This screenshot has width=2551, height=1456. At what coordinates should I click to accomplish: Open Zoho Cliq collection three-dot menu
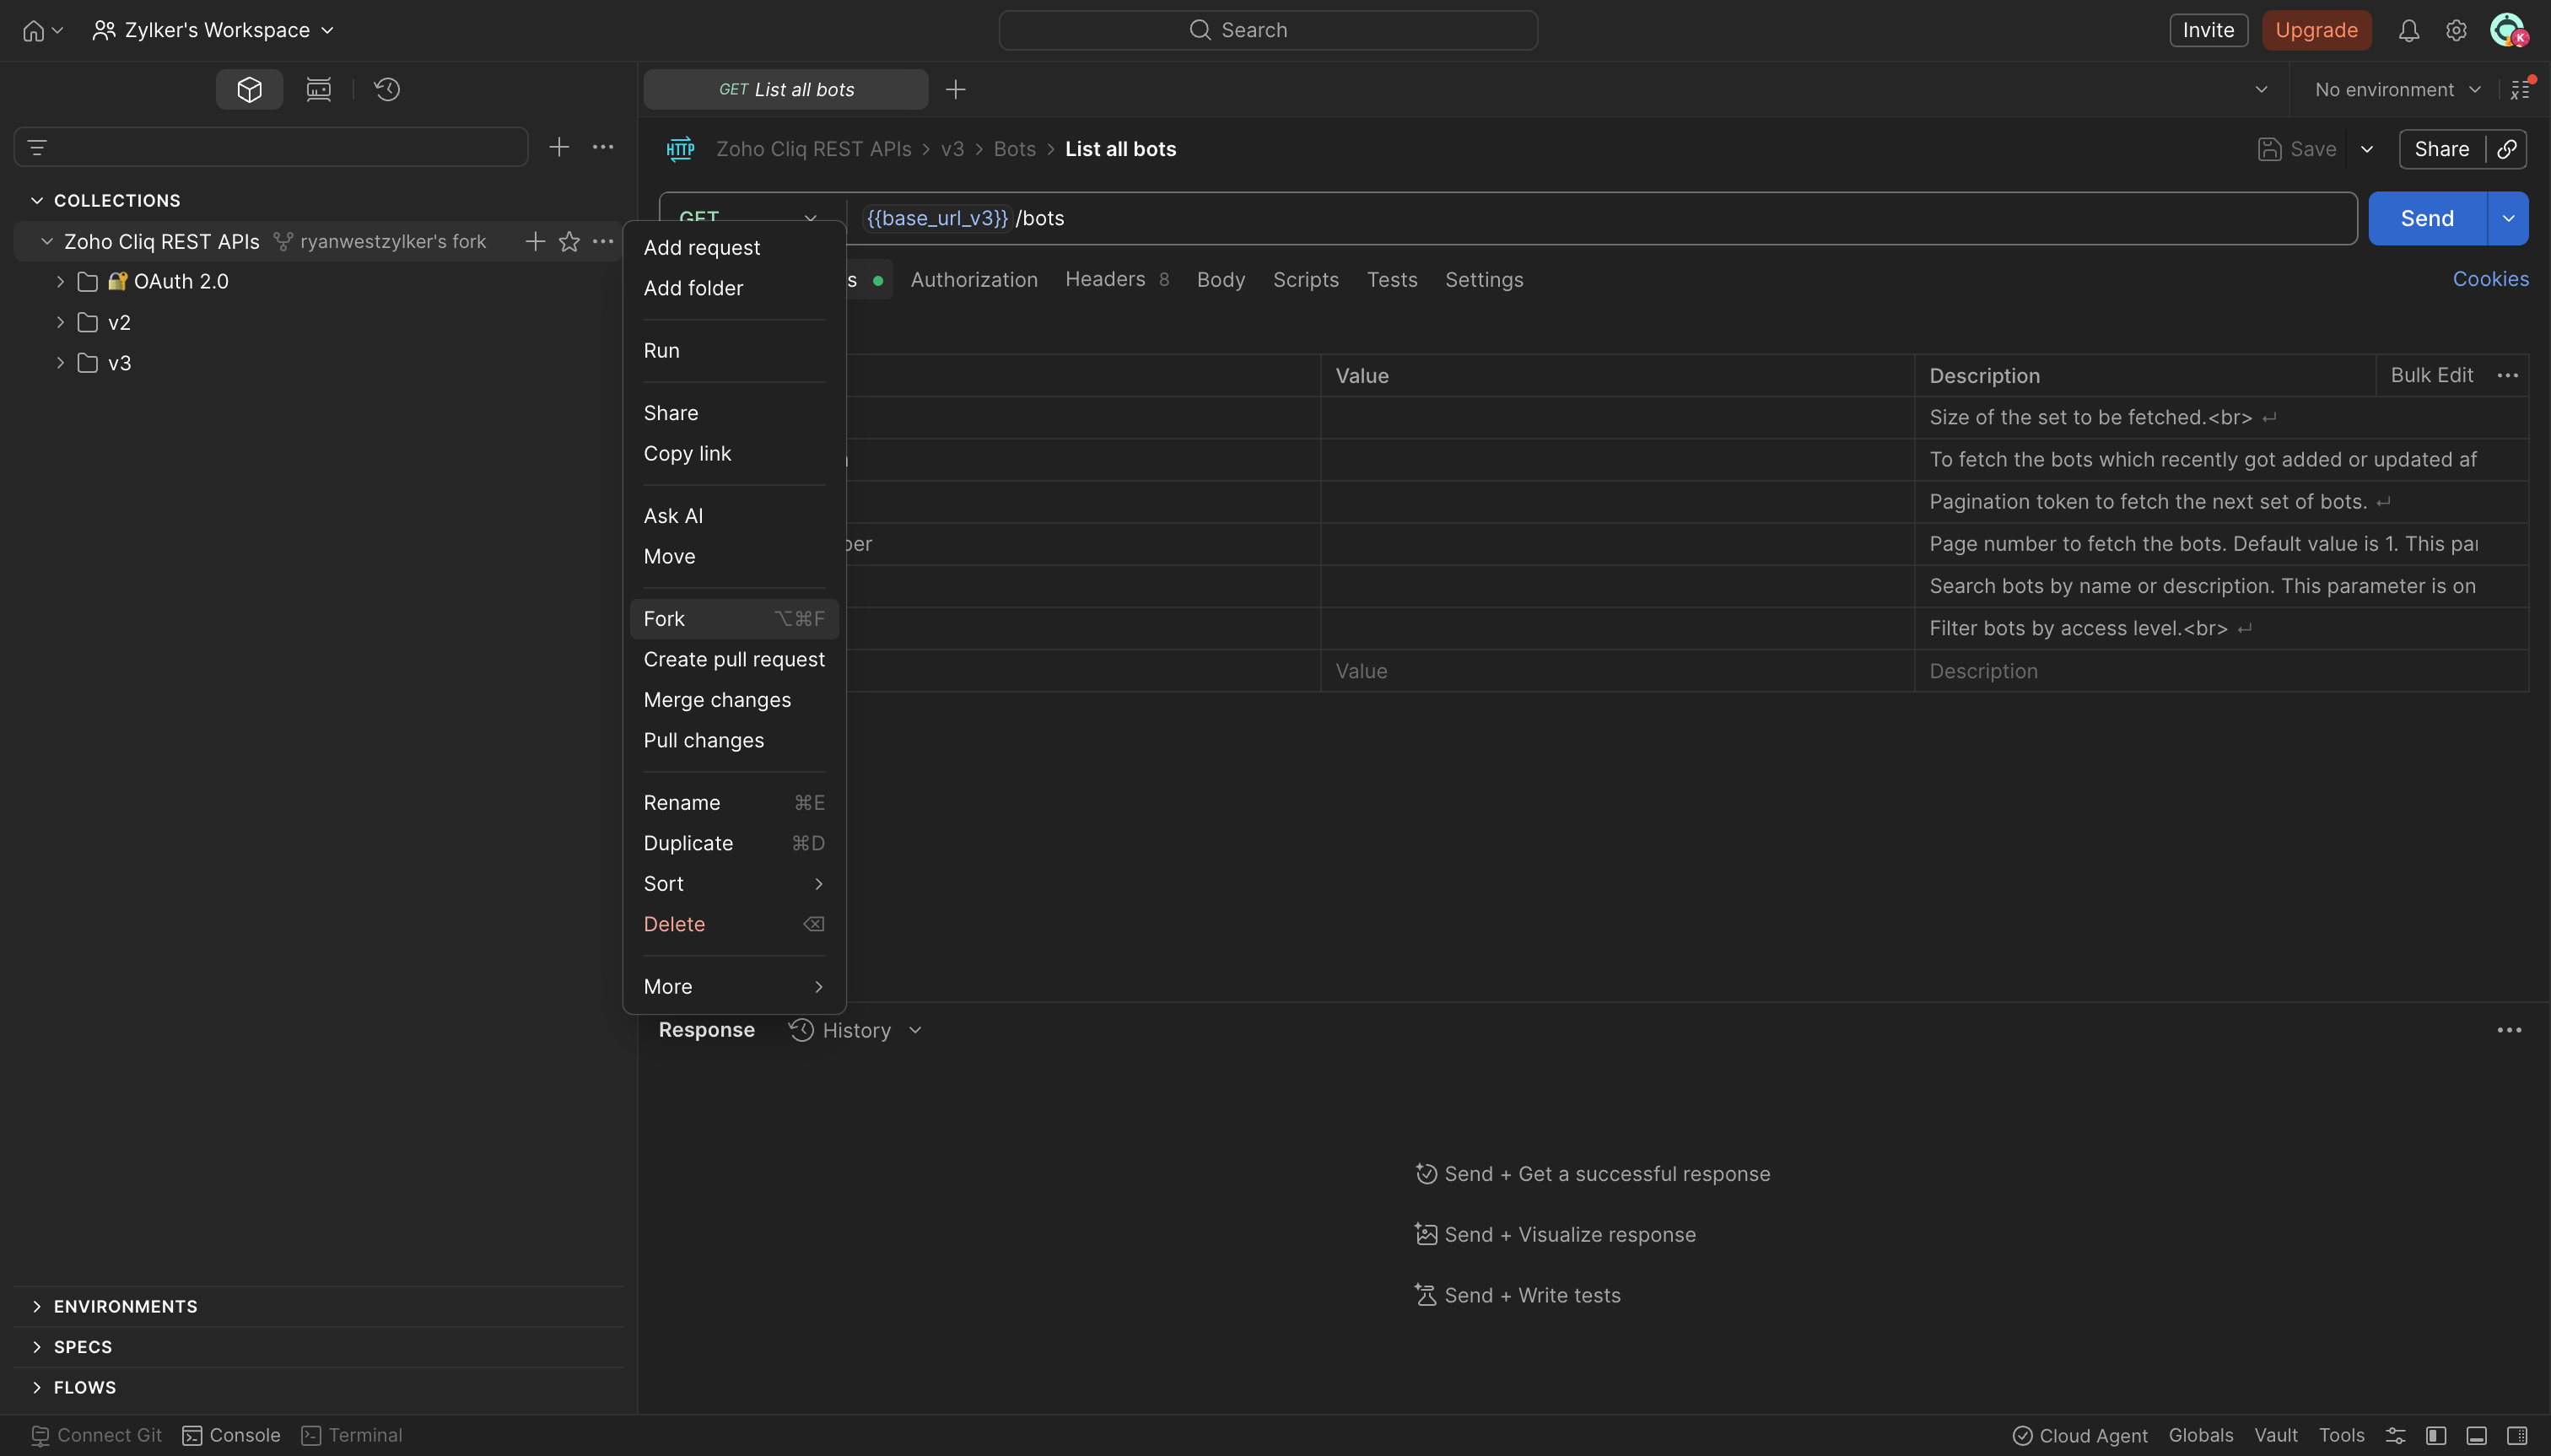coord(603,241)
